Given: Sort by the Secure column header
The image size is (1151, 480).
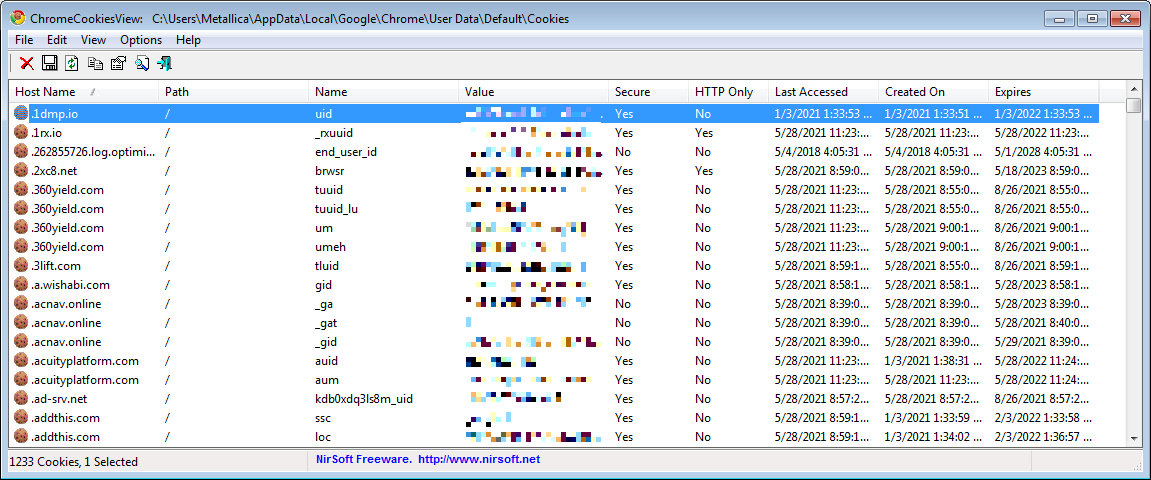Looking at the screenshot, I should pos(648,92).
